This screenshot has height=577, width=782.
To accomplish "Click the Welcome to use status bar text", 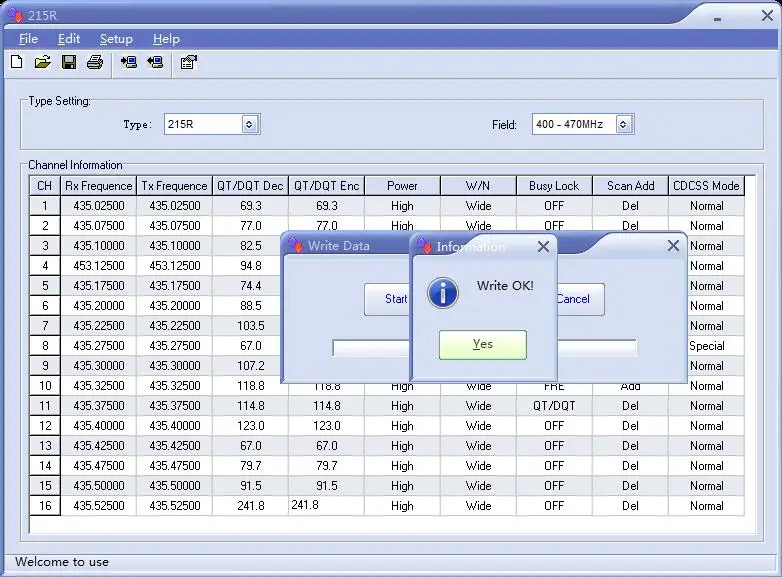I will (62, 562).
